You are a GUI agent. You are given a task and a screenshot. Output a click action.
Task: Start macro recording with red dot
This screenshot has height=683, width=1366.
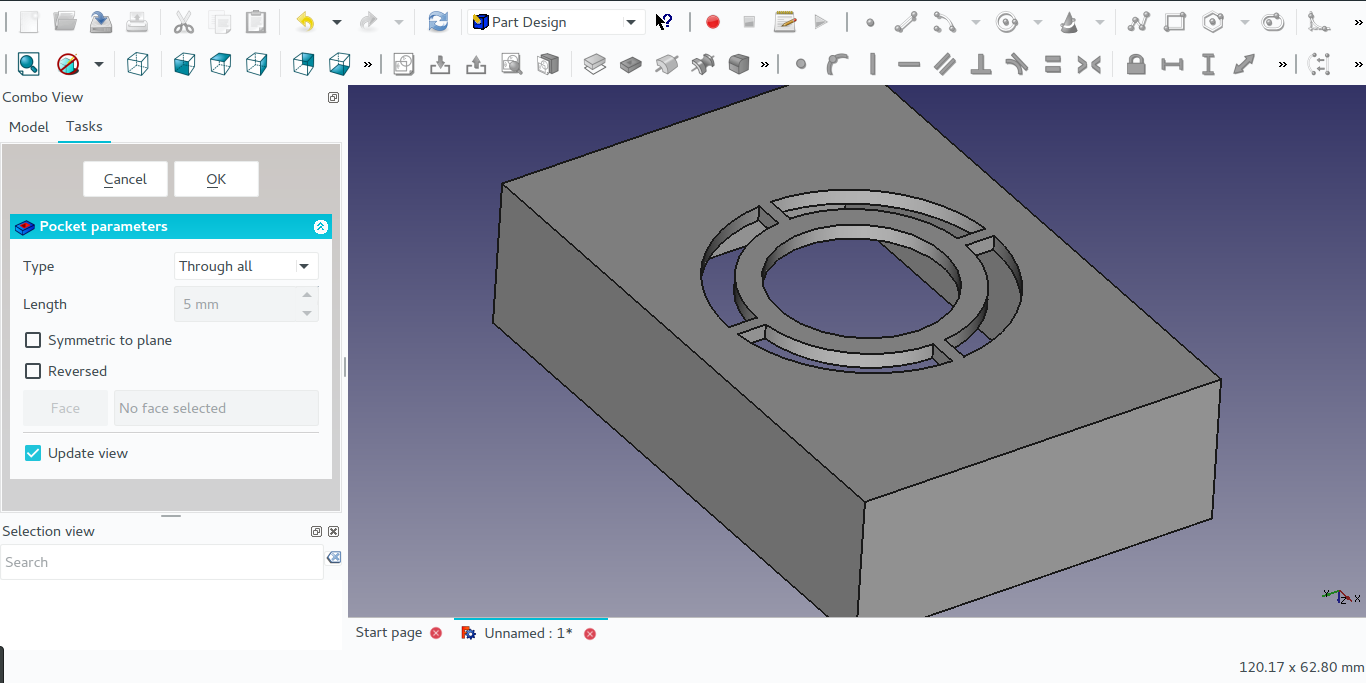click(x=712, y=22)
